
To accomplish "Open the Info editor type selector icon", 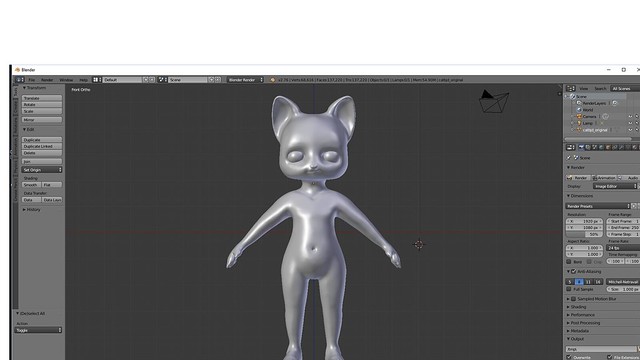I will [20, 80].
